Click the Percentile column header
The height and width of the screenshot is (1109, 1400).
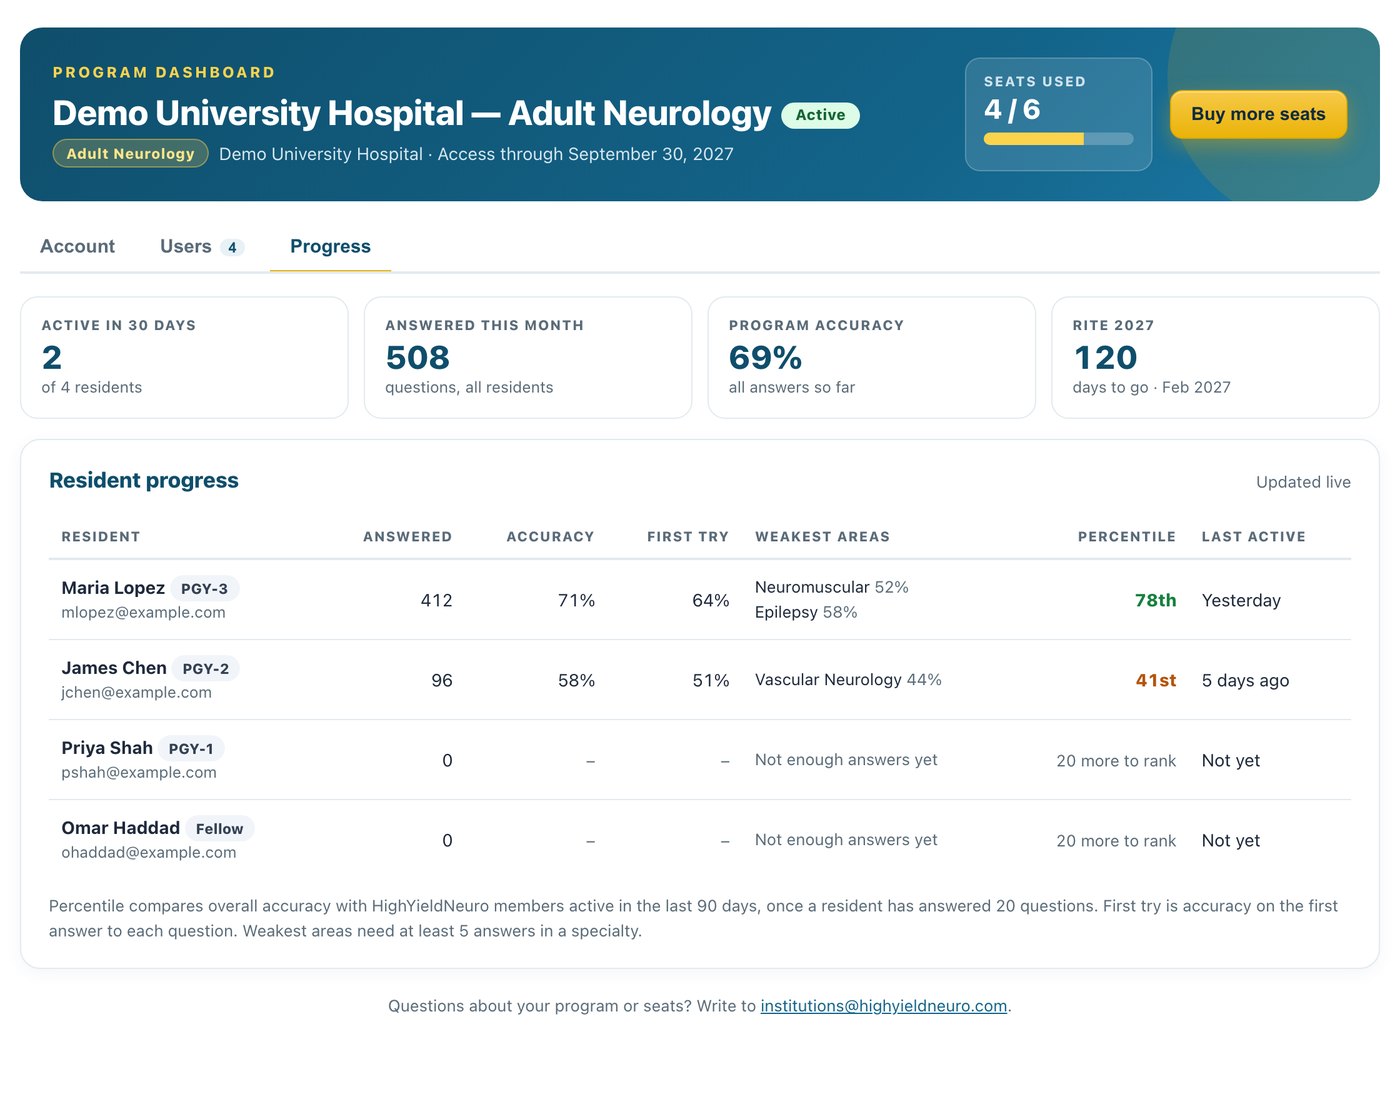pos(1127,537)
